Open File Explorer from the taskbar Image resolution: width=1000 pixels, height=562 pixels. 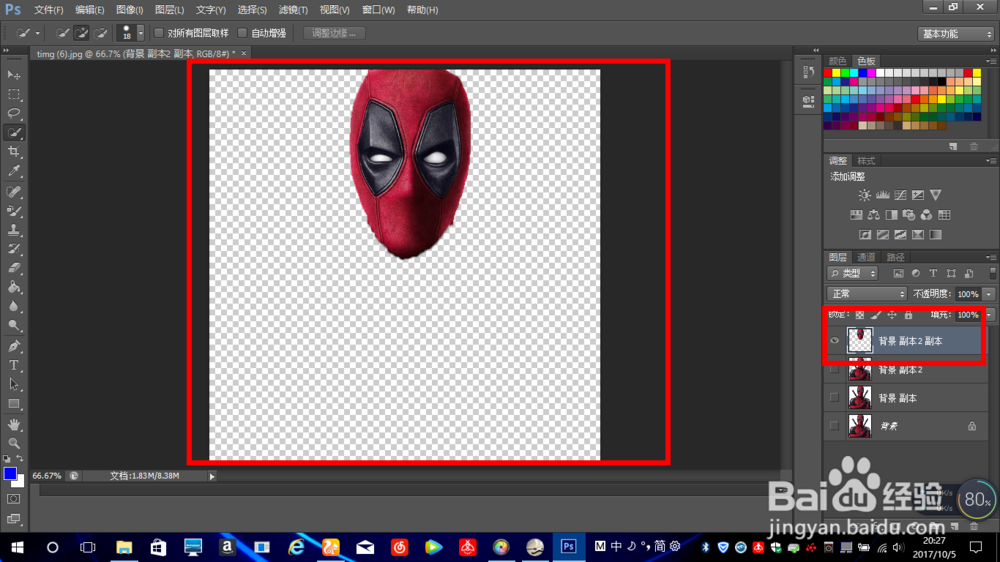(124, 547)
